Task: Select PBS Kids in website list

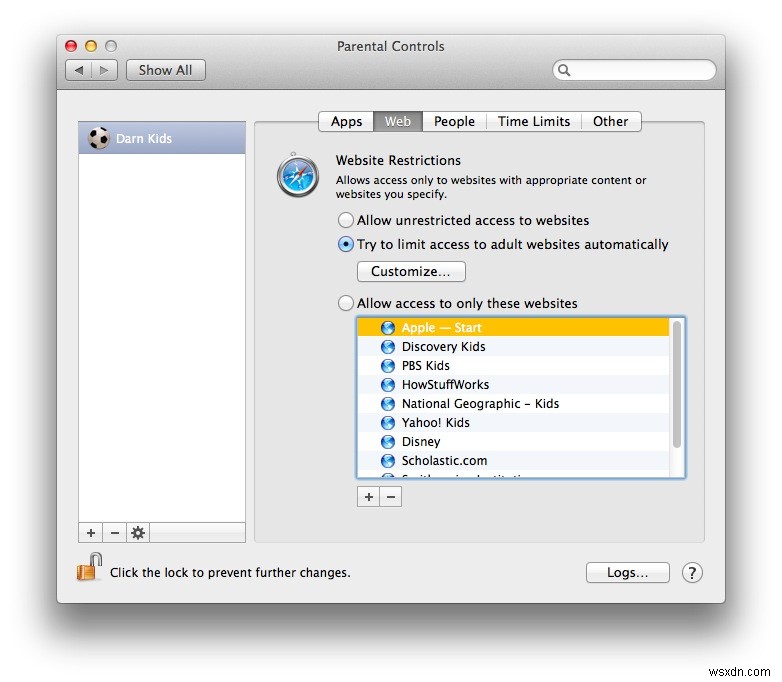Action: coord(513,365)
